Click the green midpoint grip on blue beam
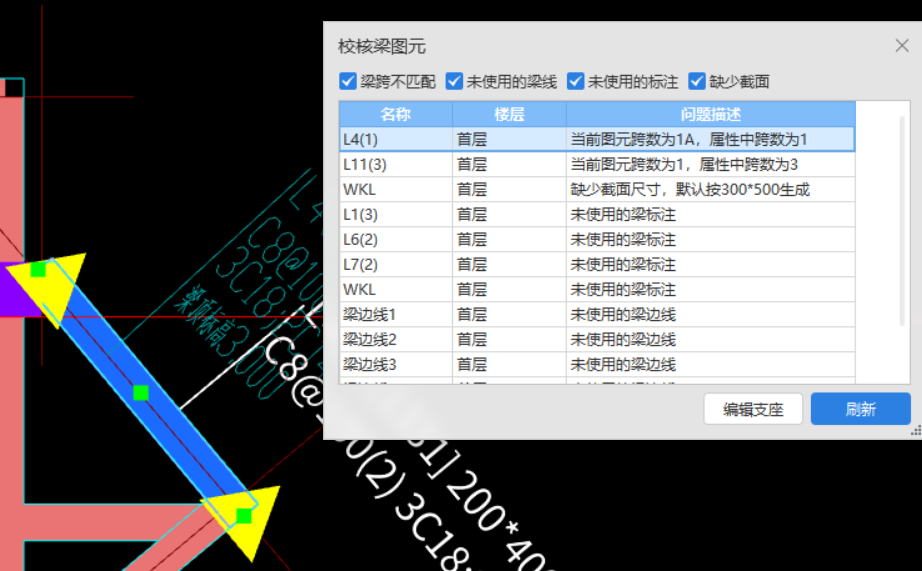Image resolution: width=922 pixels, height=571 pixels. point(141,392)
